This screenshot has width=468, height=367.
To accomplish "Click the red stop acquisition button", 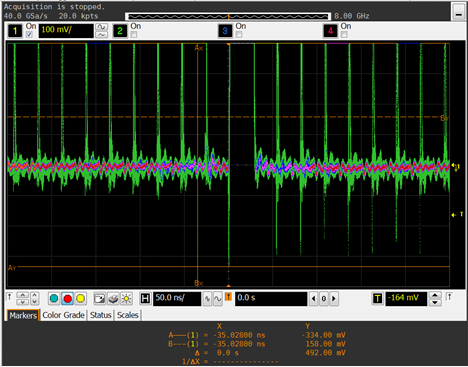I will click(68, 298).
